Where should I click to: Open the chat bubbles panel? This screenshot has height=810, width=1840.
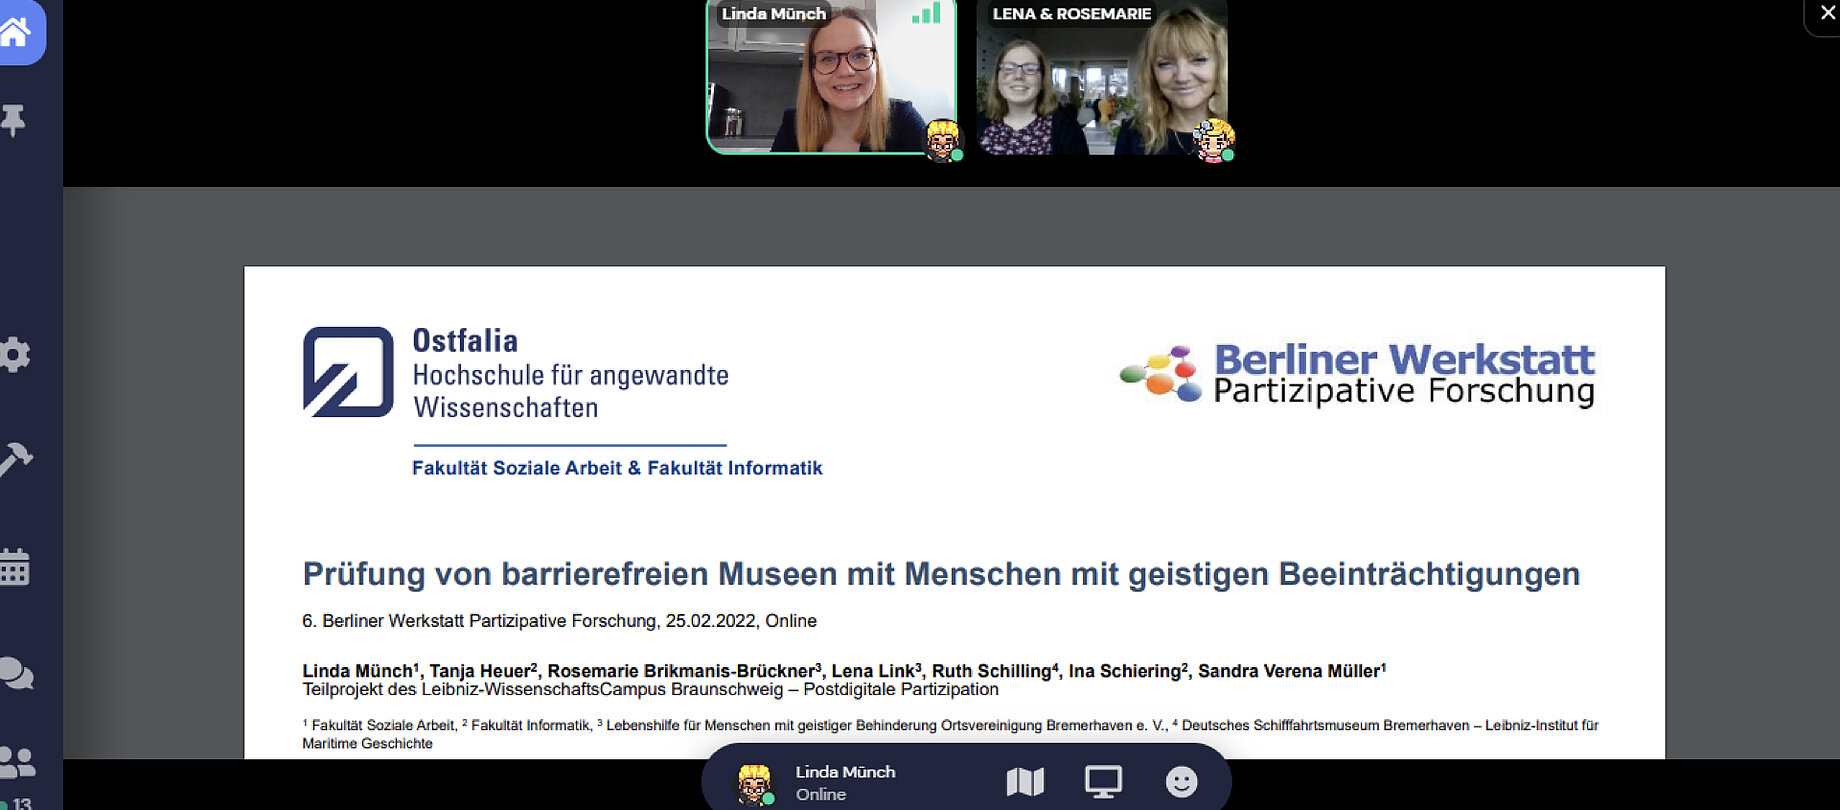click(x=16, y=674)
